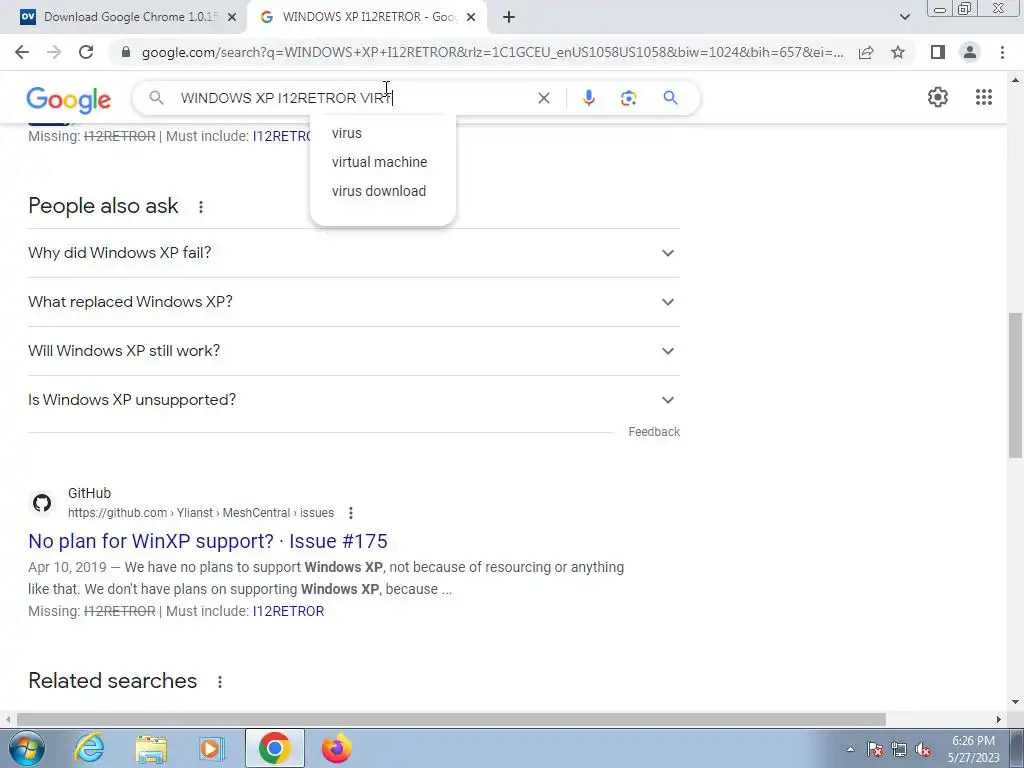This screenshot has width=1024, height=768.
Task: Click the horizontal scrollbar thumb
Action: click(x=451, y=719)
